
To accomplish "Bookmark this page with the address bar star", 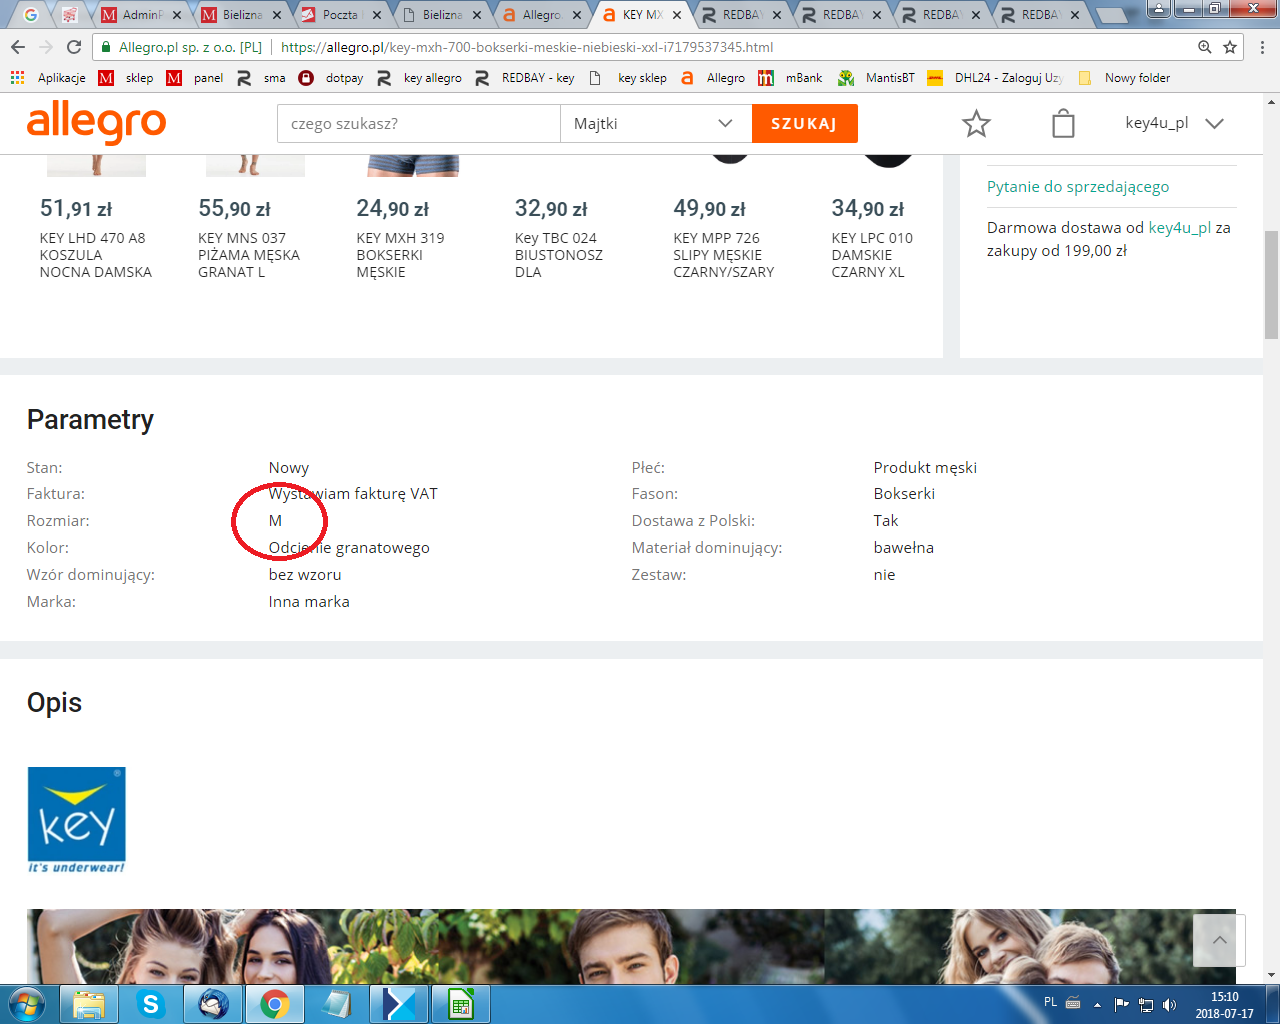I will click(1230, 47).
